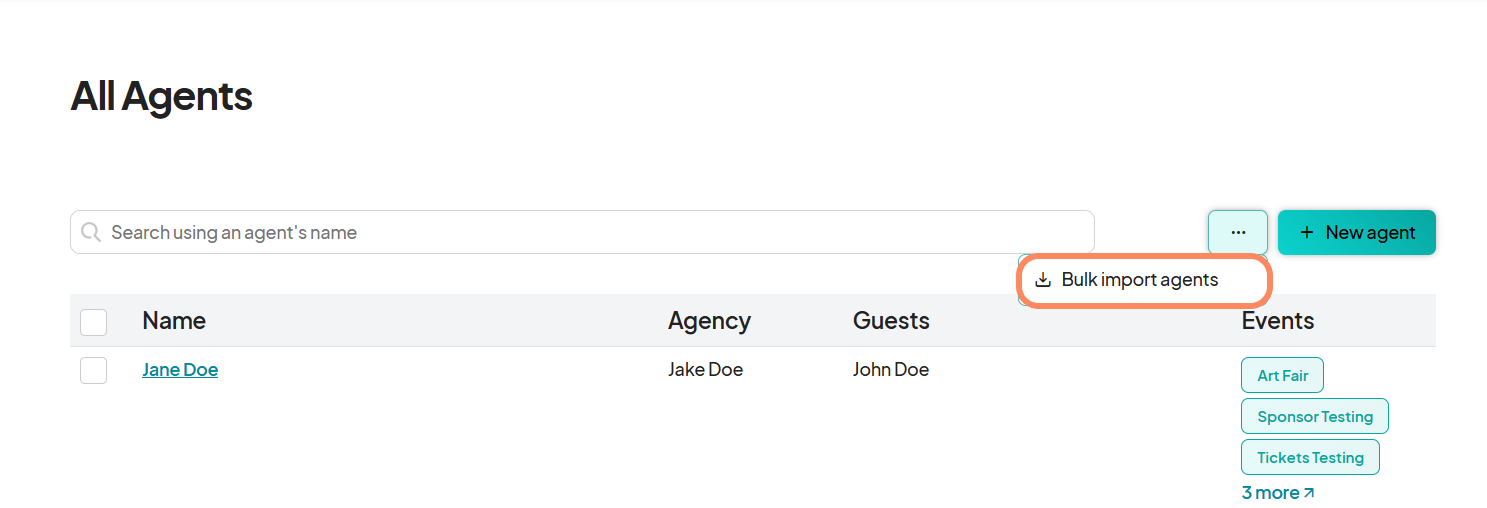Click the arrow icon next to 3 more

[1310, 493]
